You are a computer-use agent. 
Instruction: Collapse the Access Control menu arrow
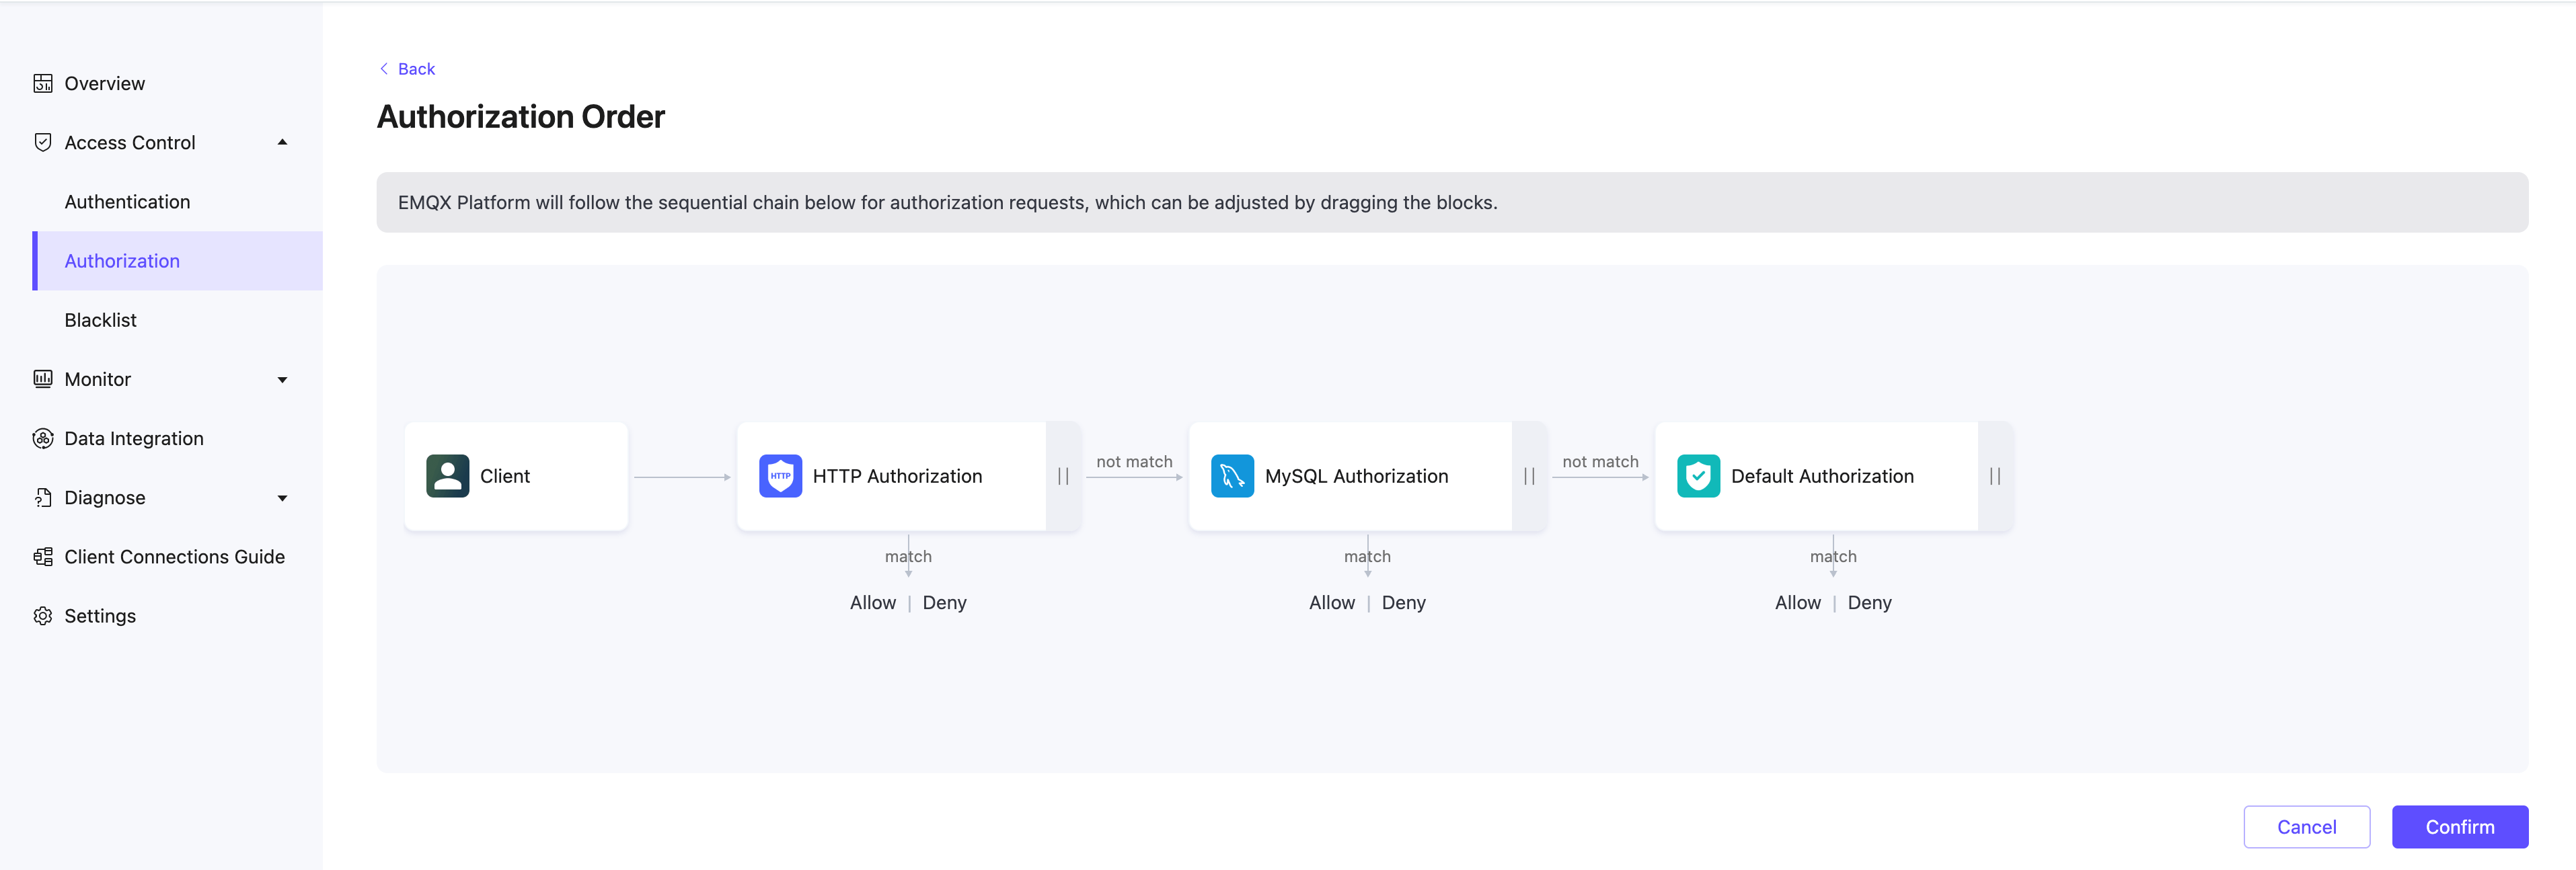(x=283, y=142)
